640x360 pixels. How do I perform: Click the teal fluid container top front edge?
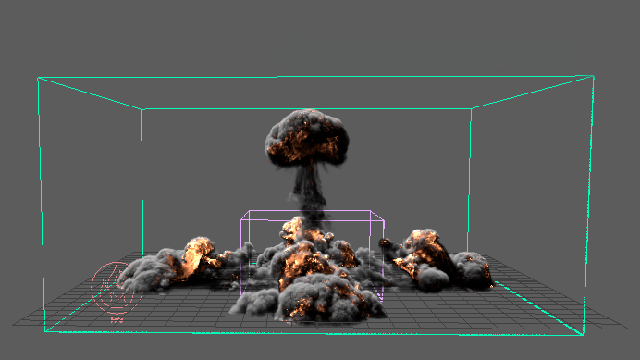point(316,77)
